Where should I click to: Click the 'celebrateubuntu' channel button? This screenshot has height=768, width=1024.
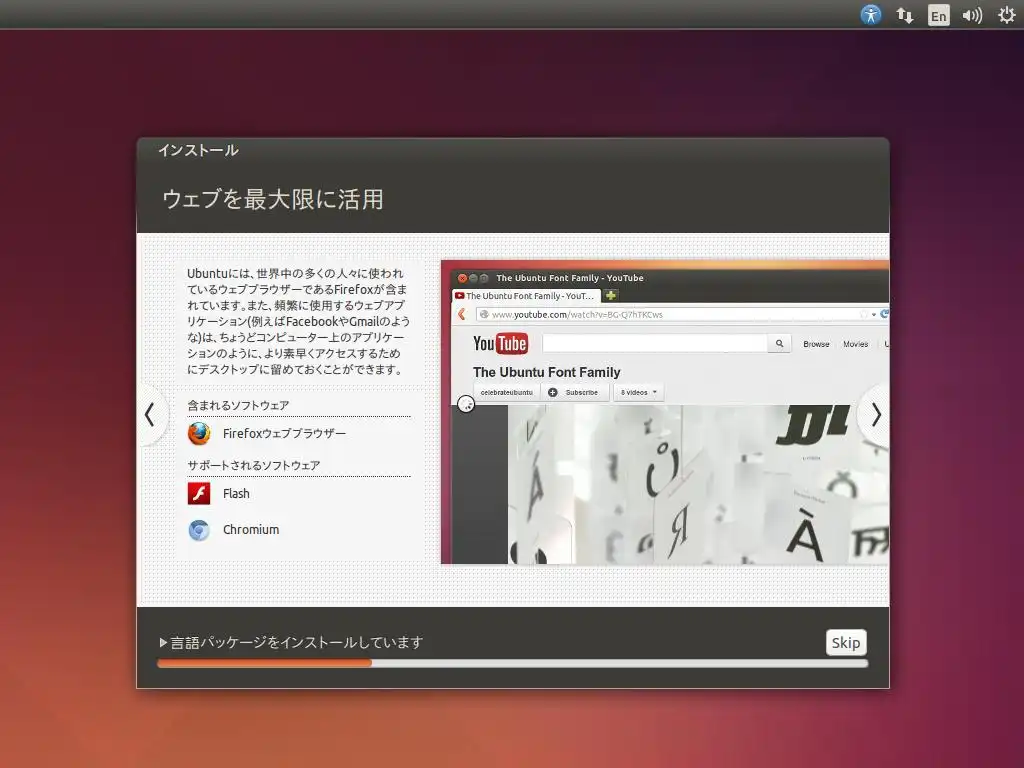coord(507,392)
